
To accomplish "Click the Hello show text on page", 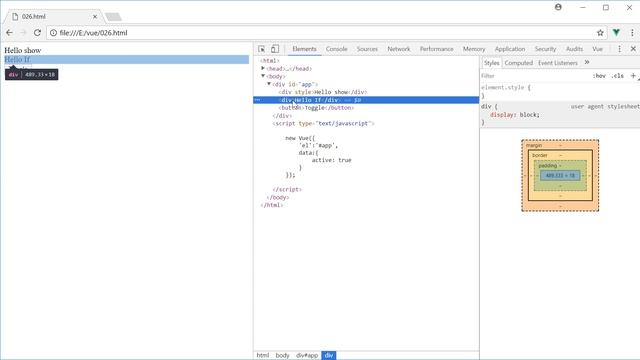I will point(23,51).
